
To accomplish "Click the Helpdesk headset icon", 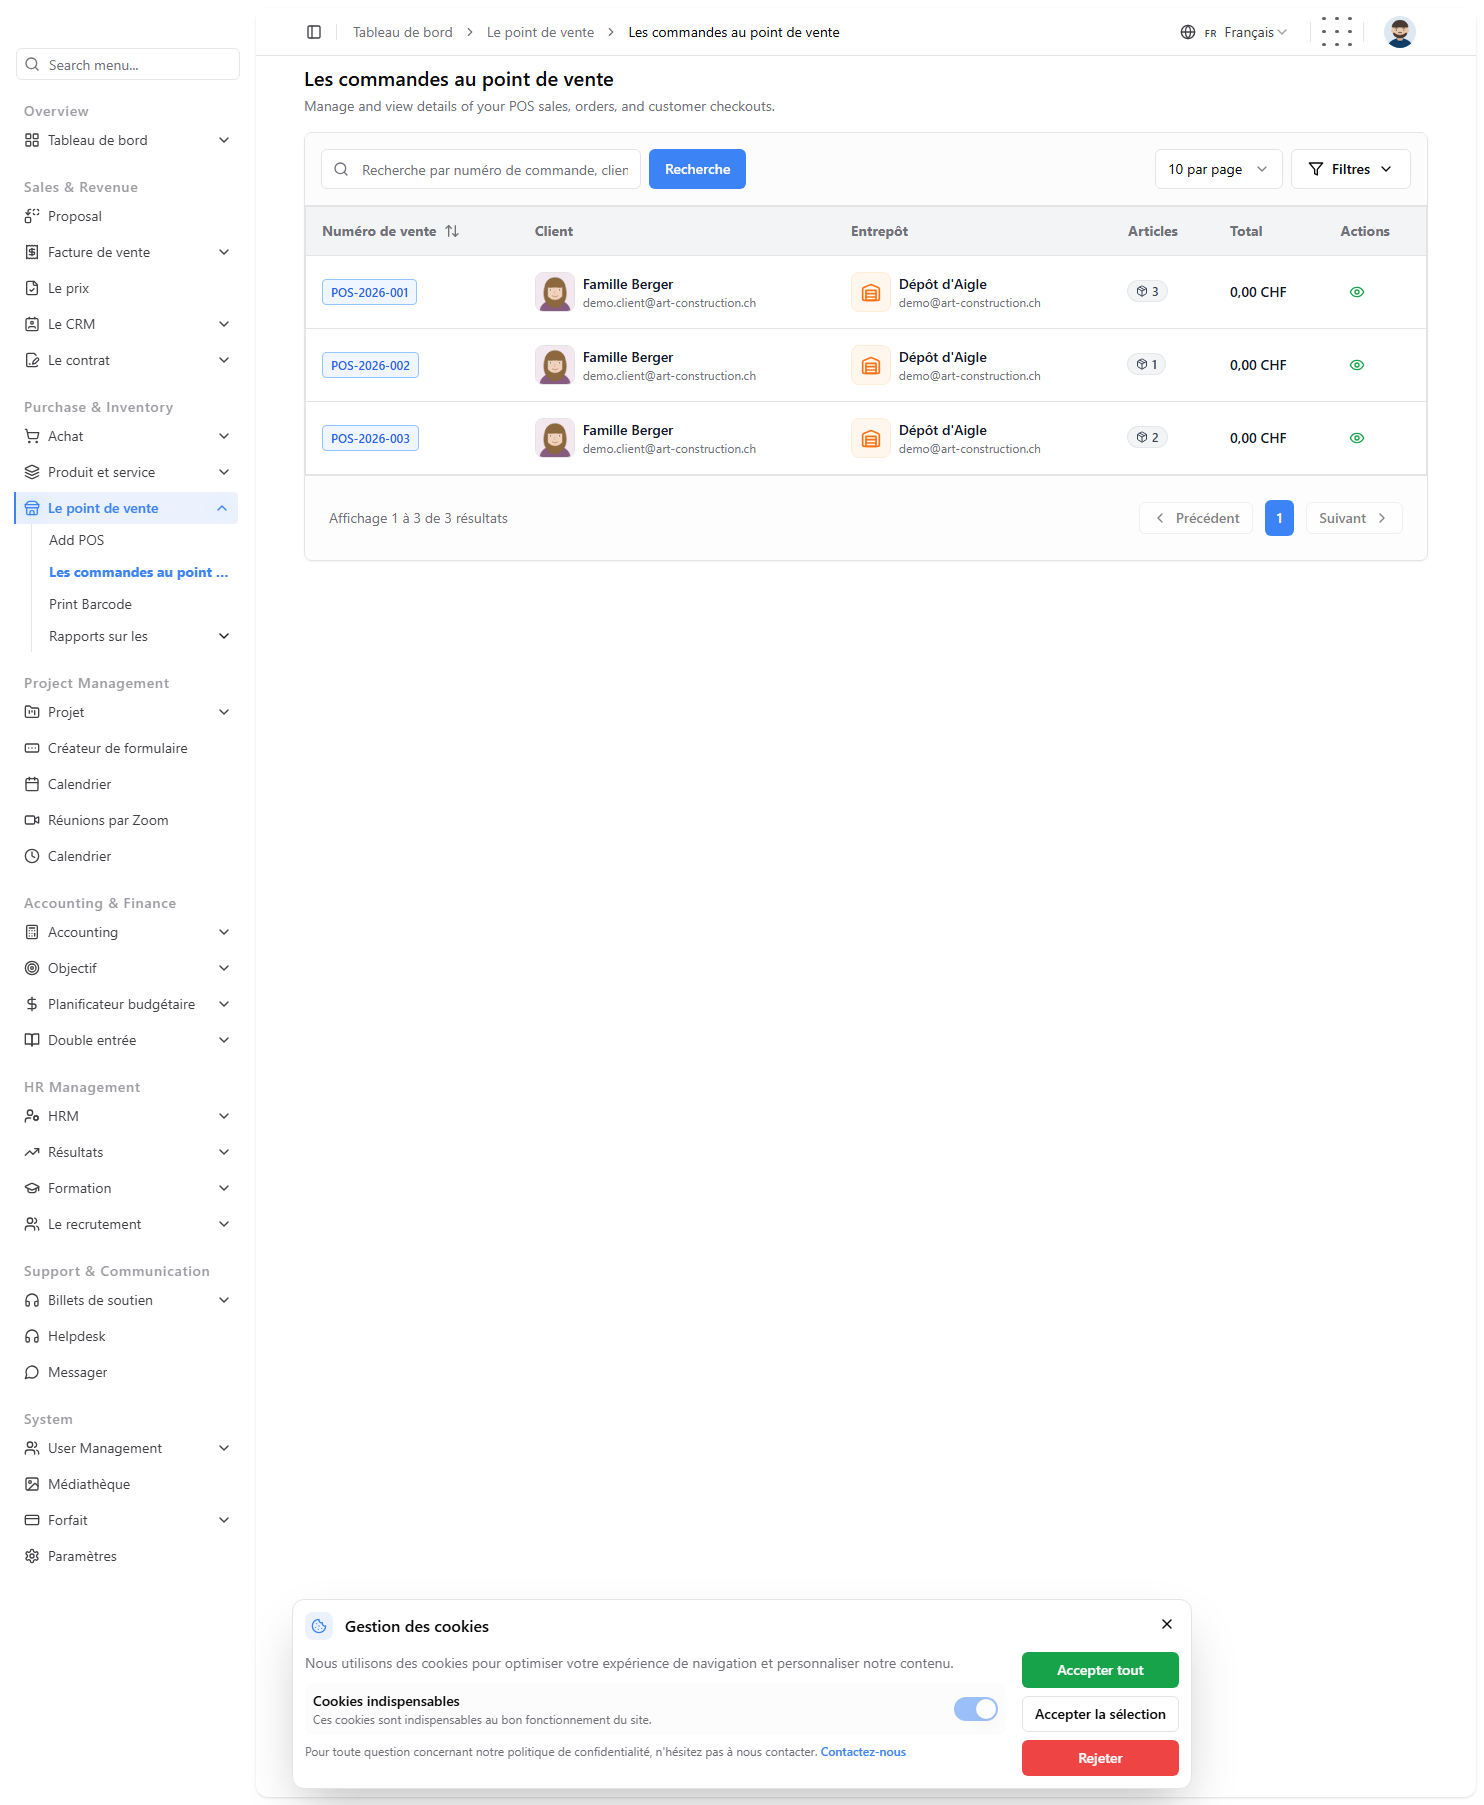I will click(x=32, y=1336).
